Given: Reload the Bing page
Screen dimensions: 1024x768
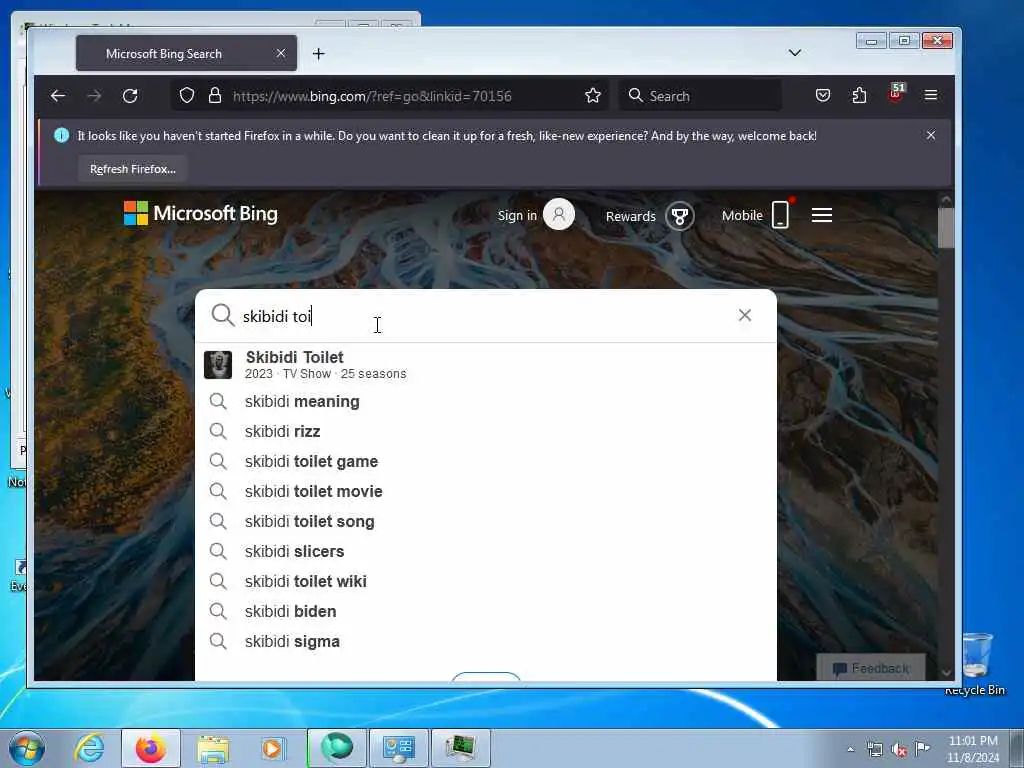Looking at the screenshot, I should pyautogui.click(x=130, y=96).
